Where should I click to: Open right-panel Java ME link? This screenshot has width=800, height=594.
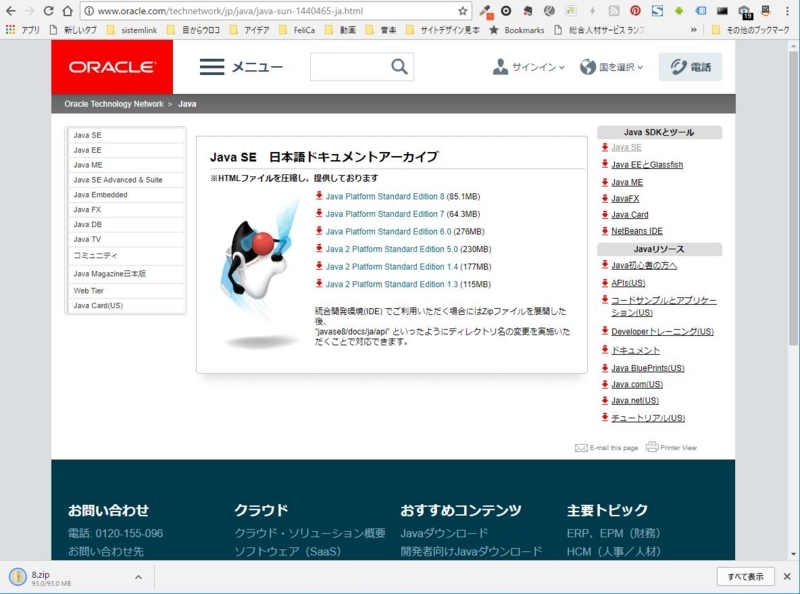click(x=627, y=182)
